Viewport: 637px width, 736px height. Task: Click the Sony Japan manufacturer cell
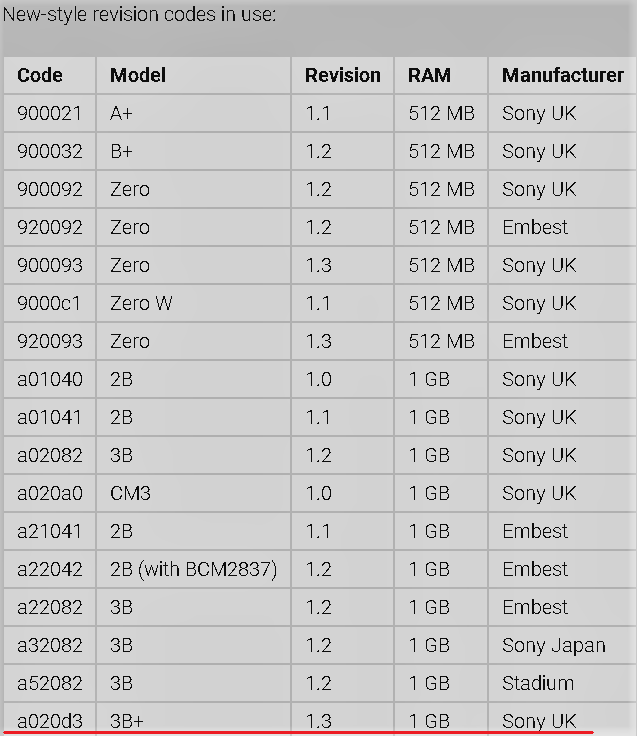coord(563,645)
